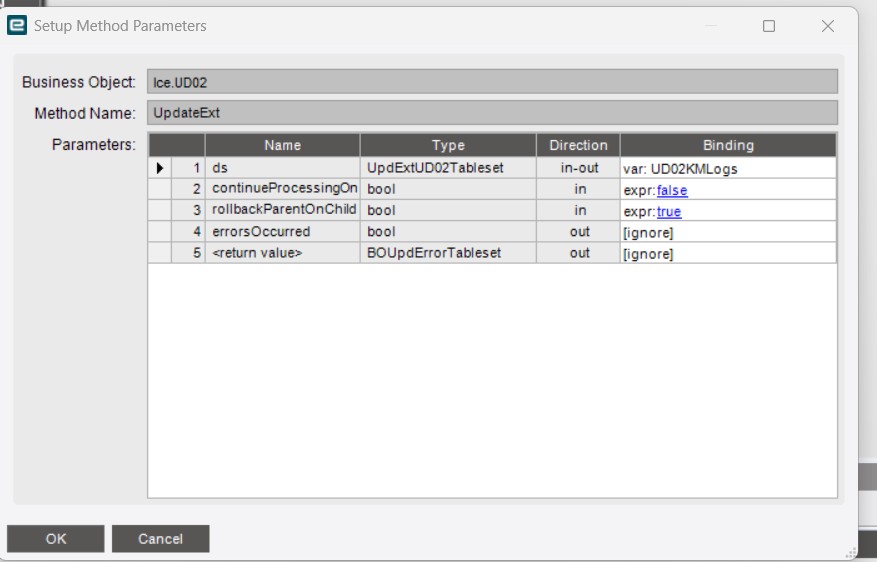Open the 'false' expression link
Viewport: 877px width, 562px height.
pos(672,190)
